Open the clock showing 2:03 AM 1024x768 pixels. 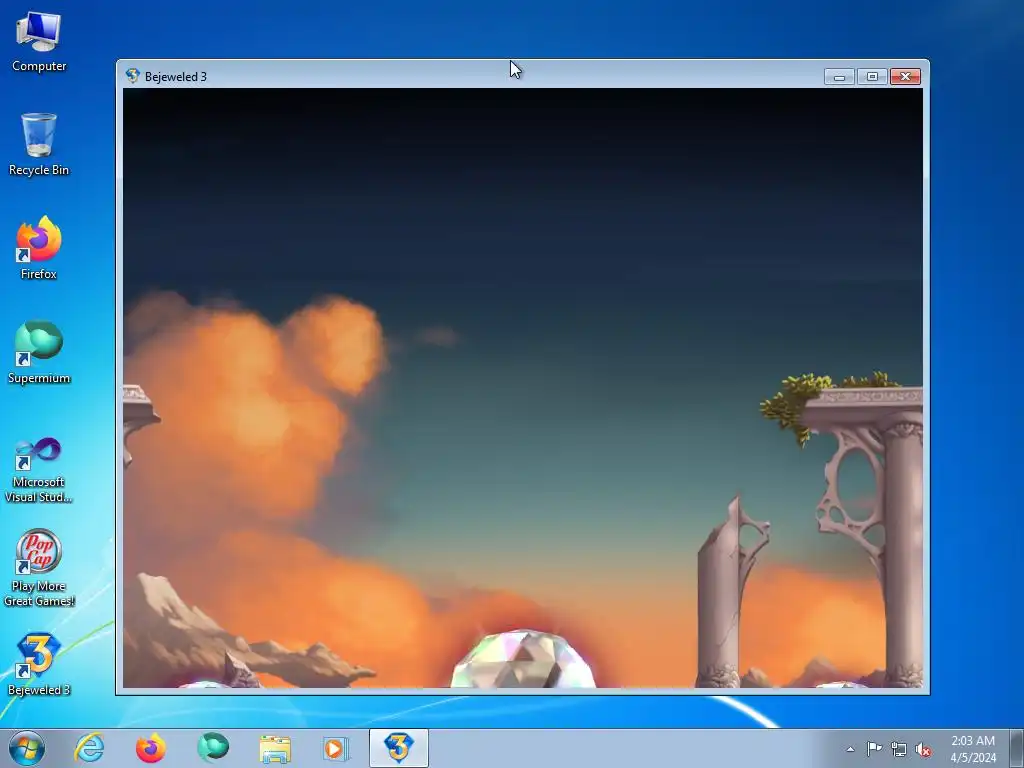click(x=973, y=749)
